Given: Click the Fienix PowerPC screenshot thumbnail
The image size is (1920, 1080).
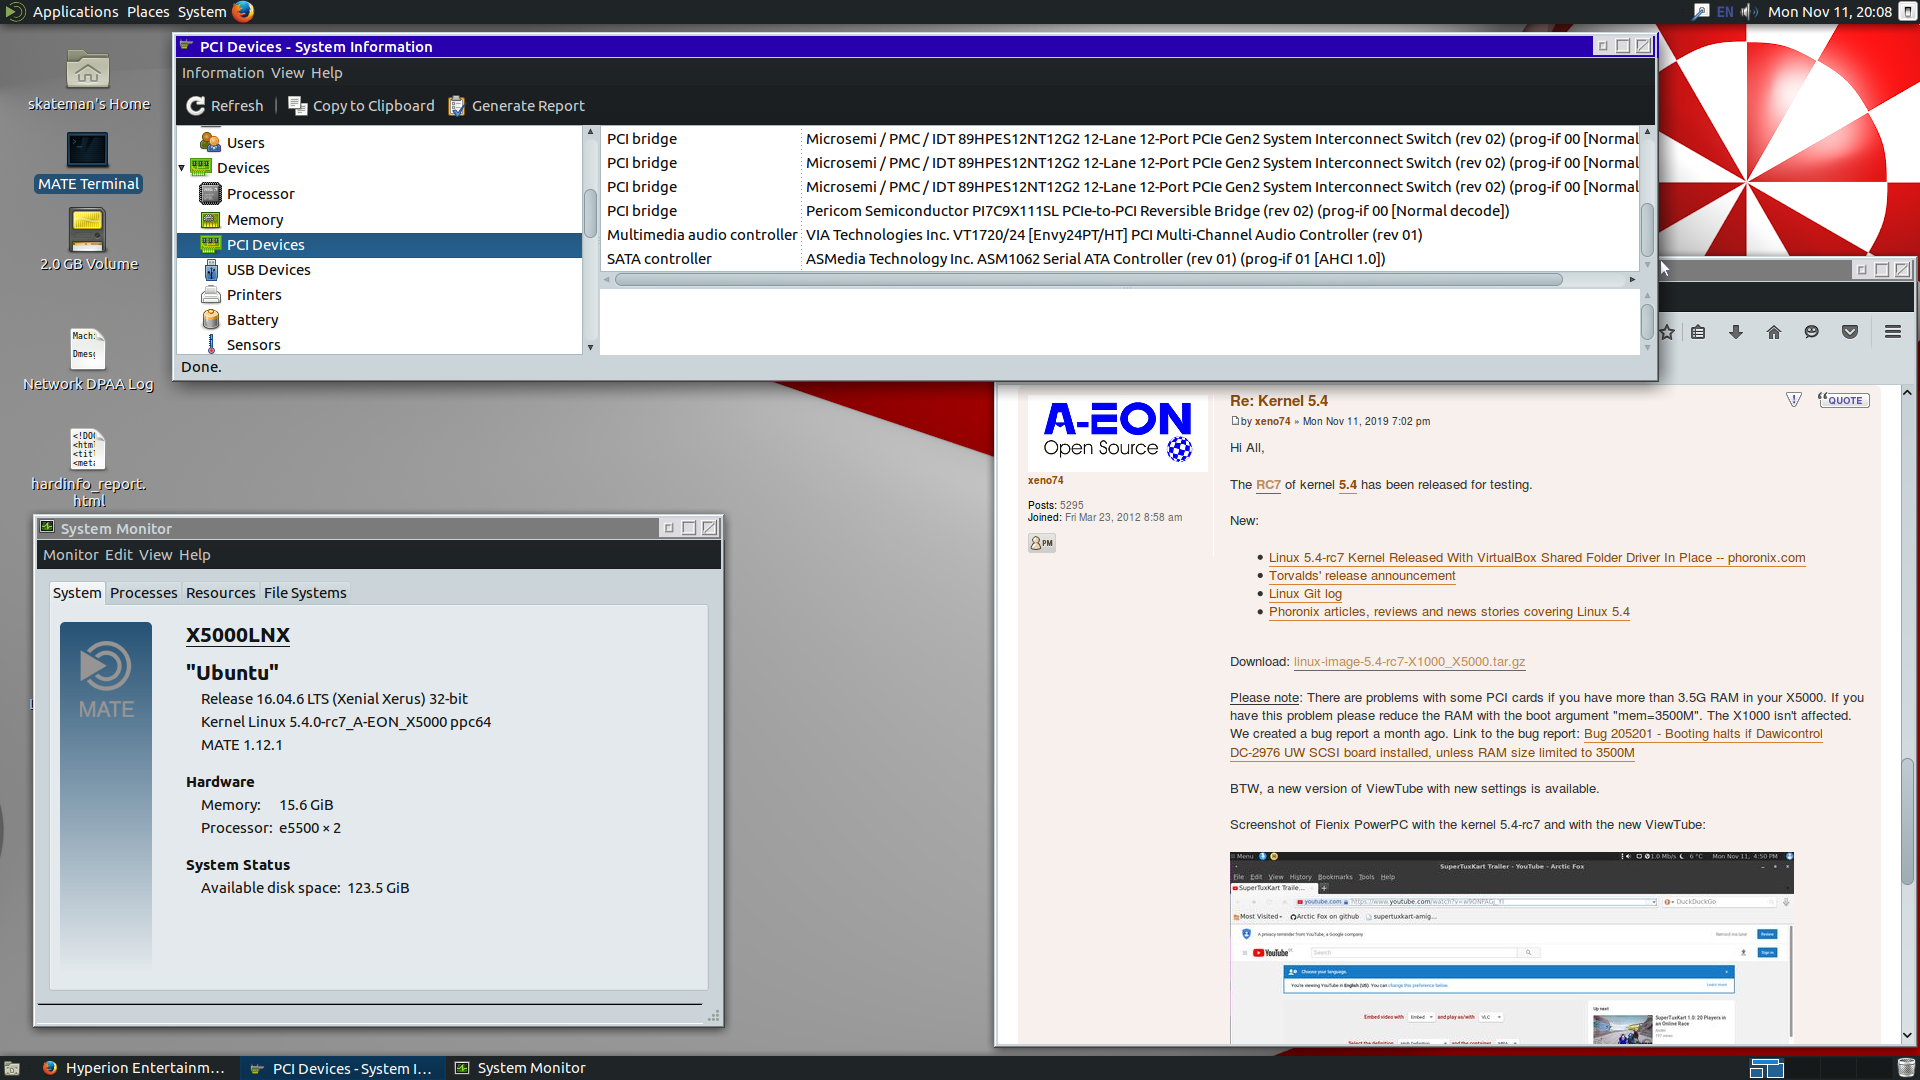Looking at the screenshot, I should [x=1511, y=948].
